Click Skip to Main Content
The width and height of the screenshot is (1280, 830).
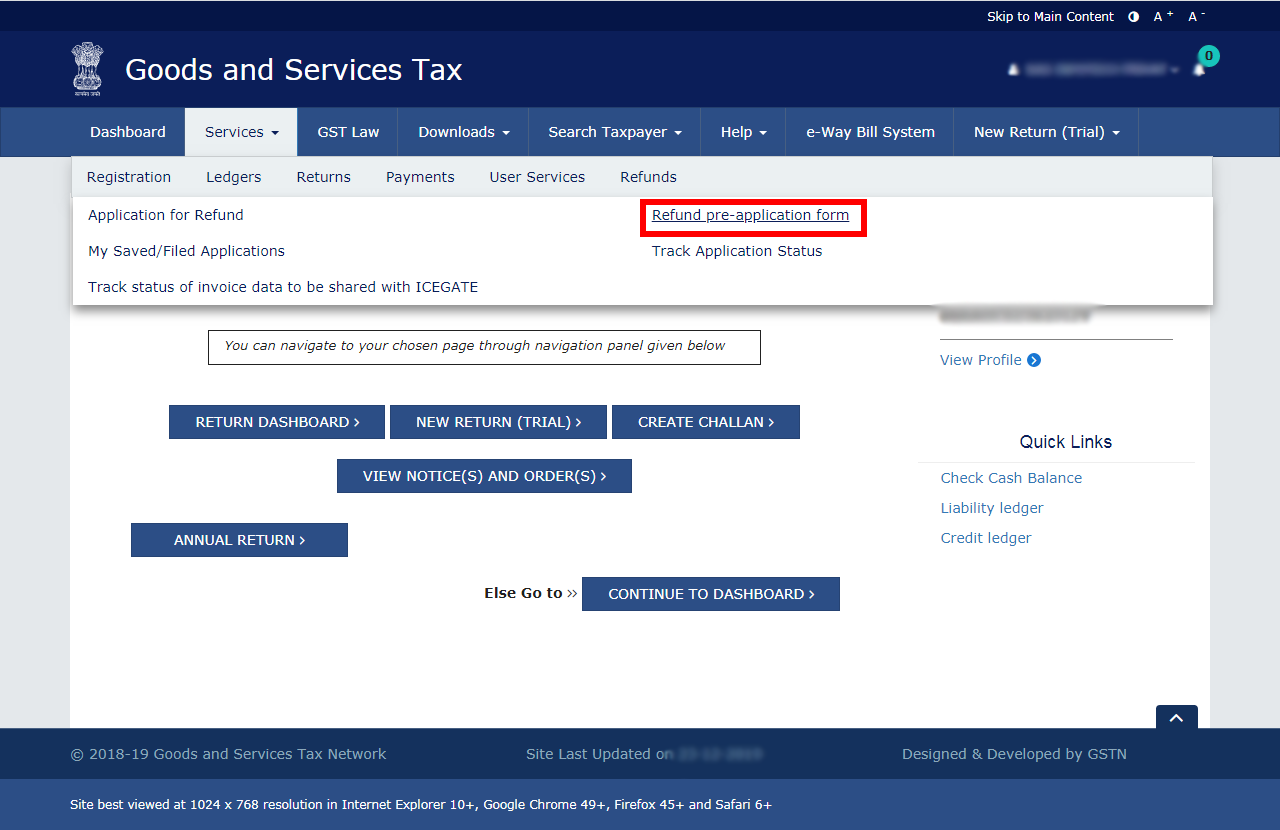[1050, 17]
